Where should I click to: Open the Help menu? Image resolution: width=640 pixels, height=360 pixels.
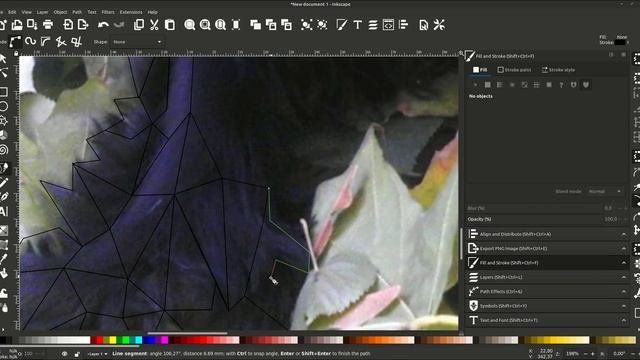(152, 12)
